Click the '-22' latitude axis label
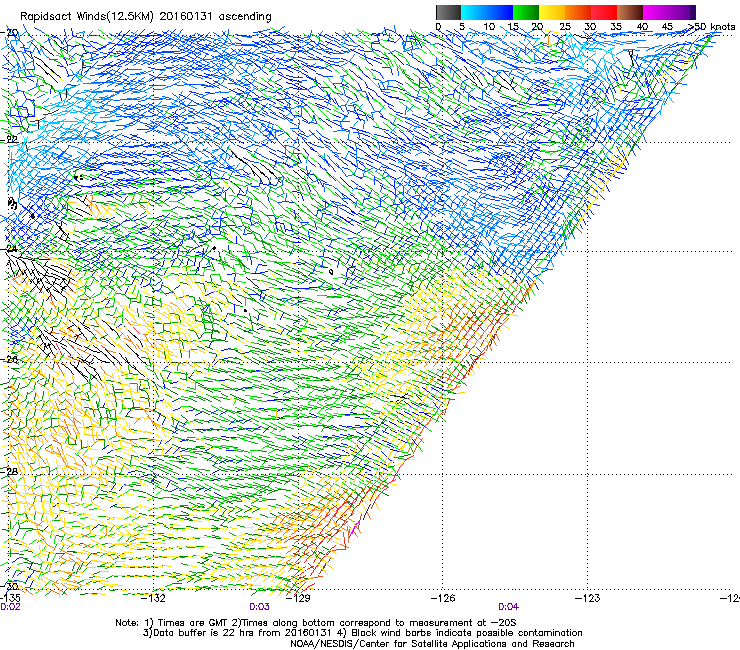Screen dimensions: 740x650 (9, 140)
